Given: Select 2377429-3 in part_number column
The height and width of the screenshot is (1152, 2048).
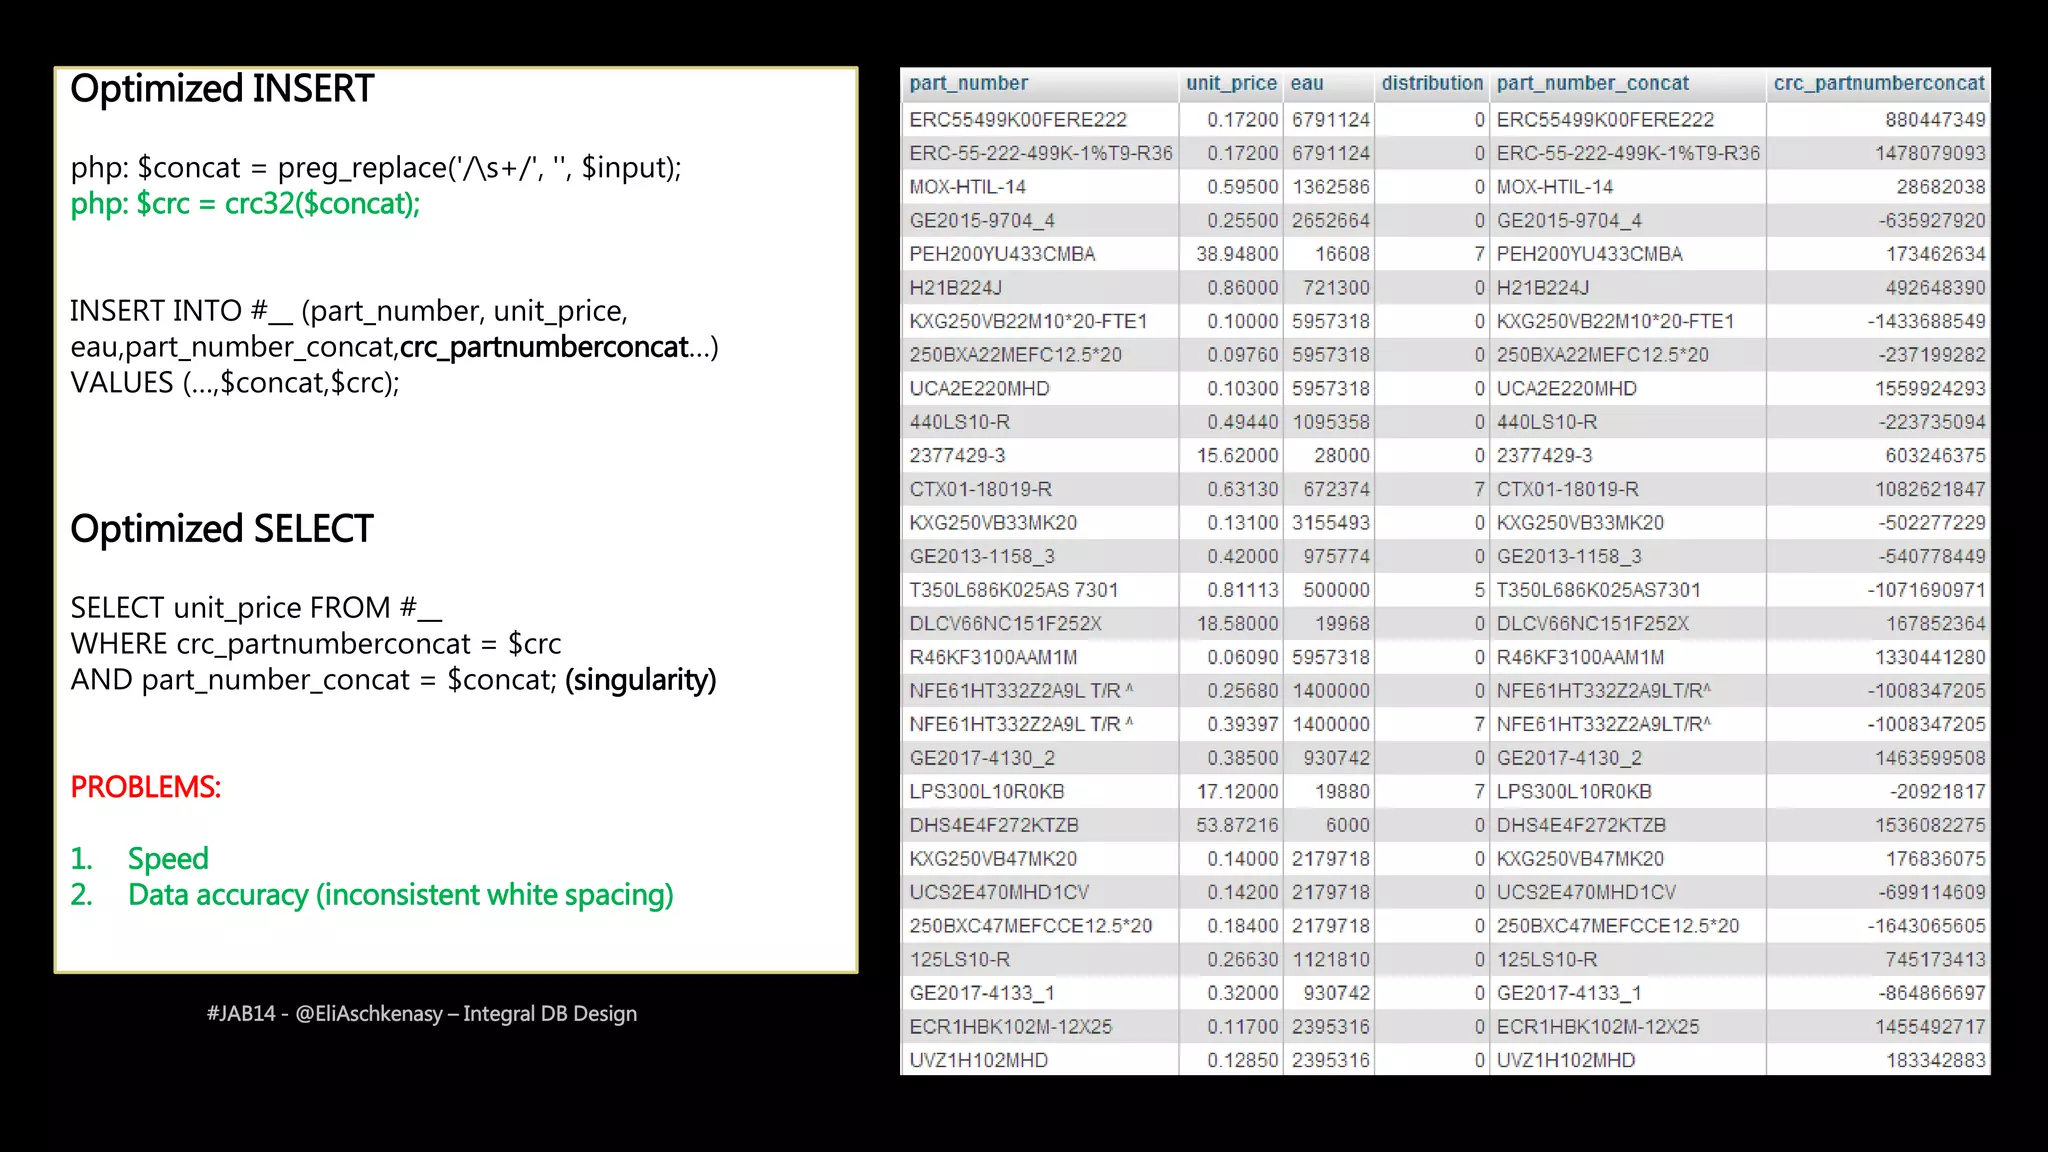Looking at the screenshot, I should click(957, 456).
